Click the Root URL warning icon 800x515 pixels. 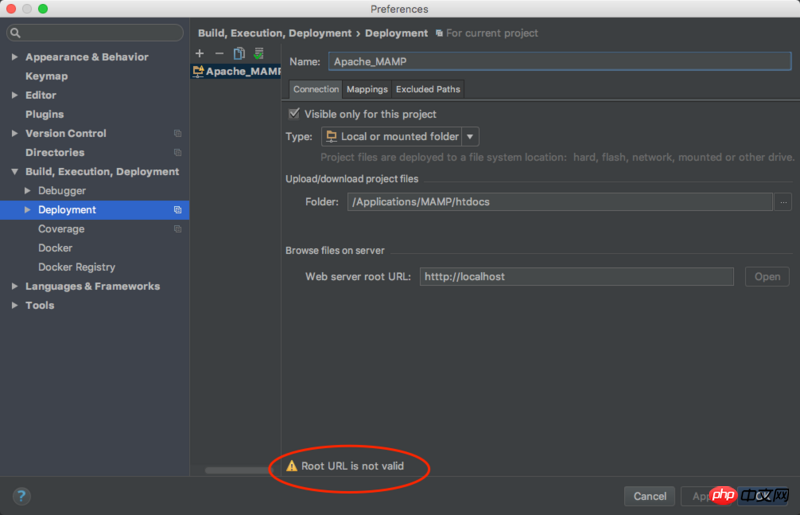(291, 465)
